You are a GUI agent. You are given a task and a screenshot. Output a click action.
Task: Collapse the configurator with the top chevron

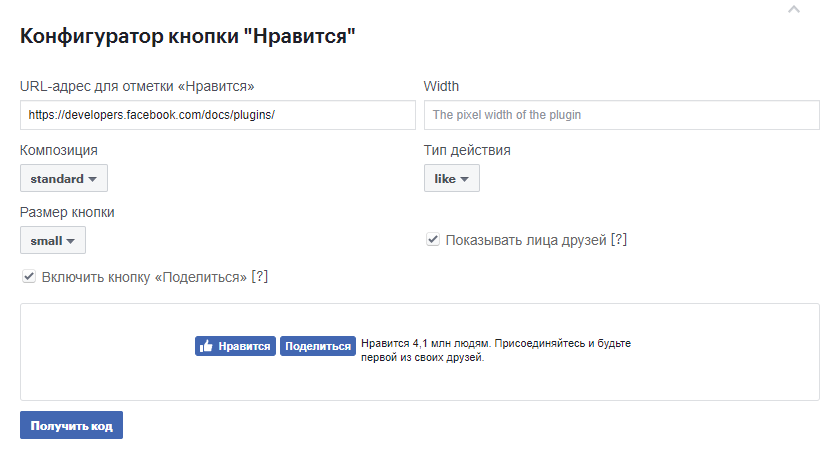point(794,9)
